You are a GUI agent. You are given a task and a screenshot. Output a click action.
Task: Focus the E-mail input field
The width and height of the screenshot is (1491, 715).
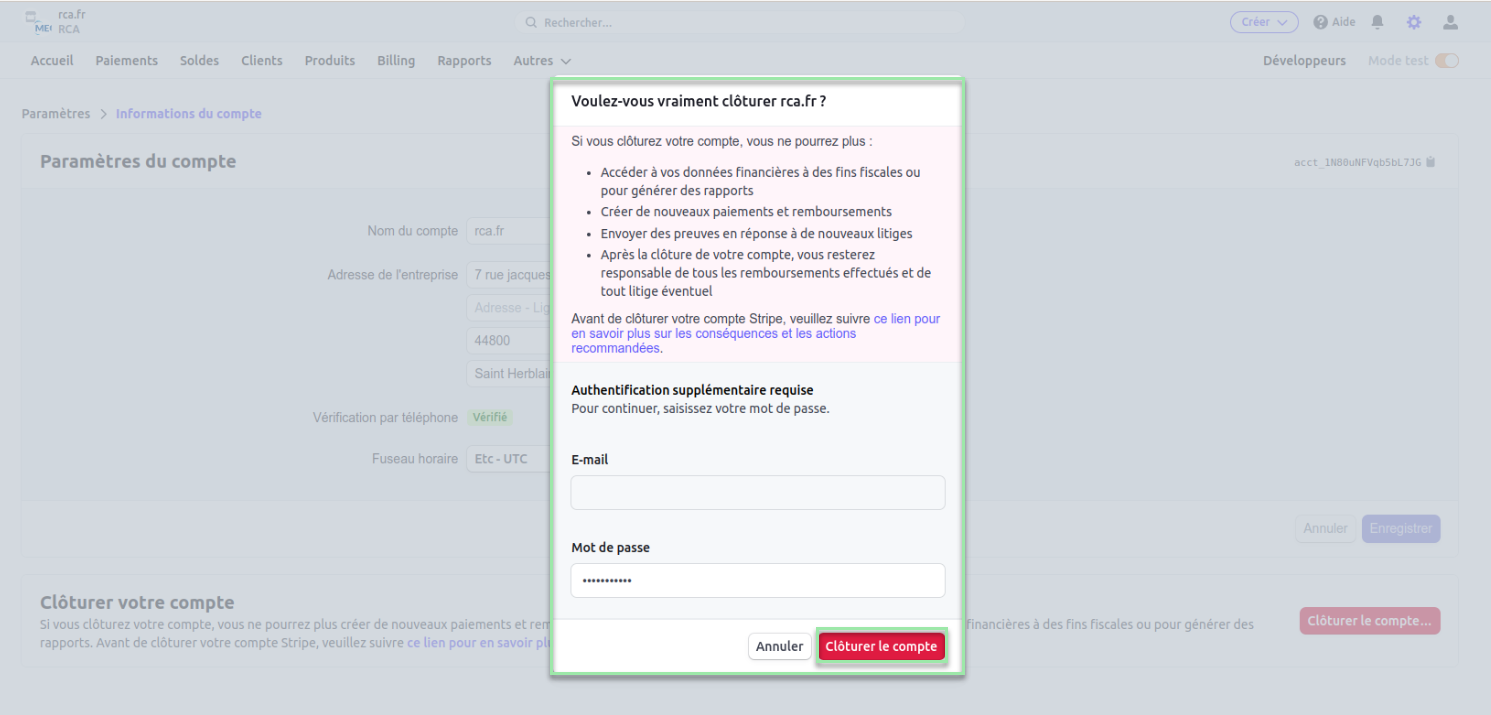coord(758,493)
